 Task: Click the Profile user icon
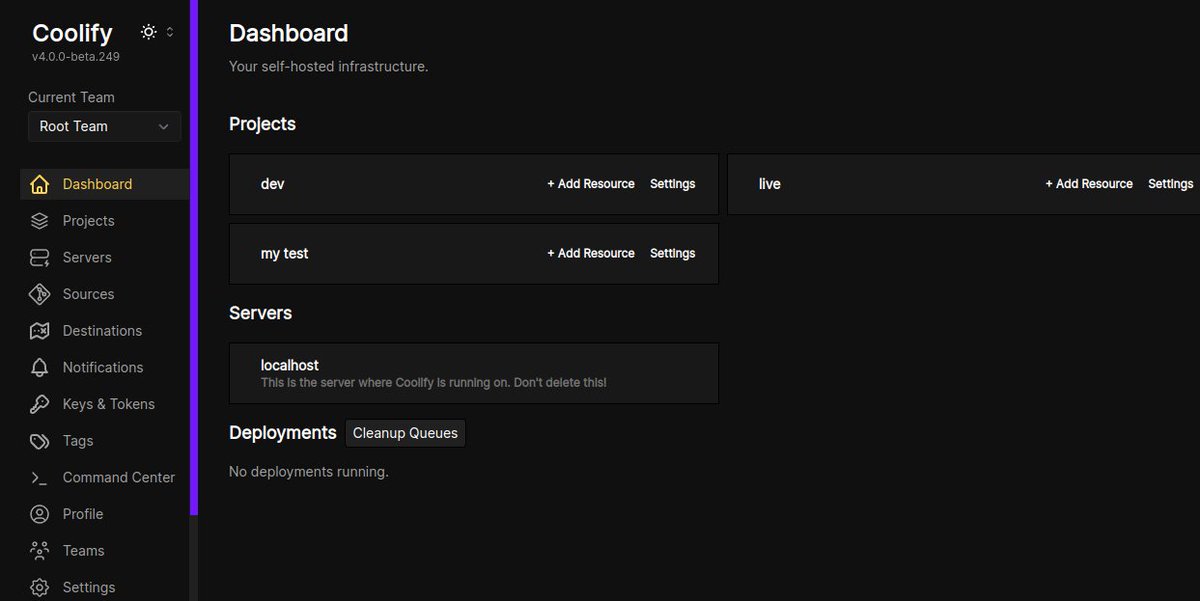tap(39, 514)
